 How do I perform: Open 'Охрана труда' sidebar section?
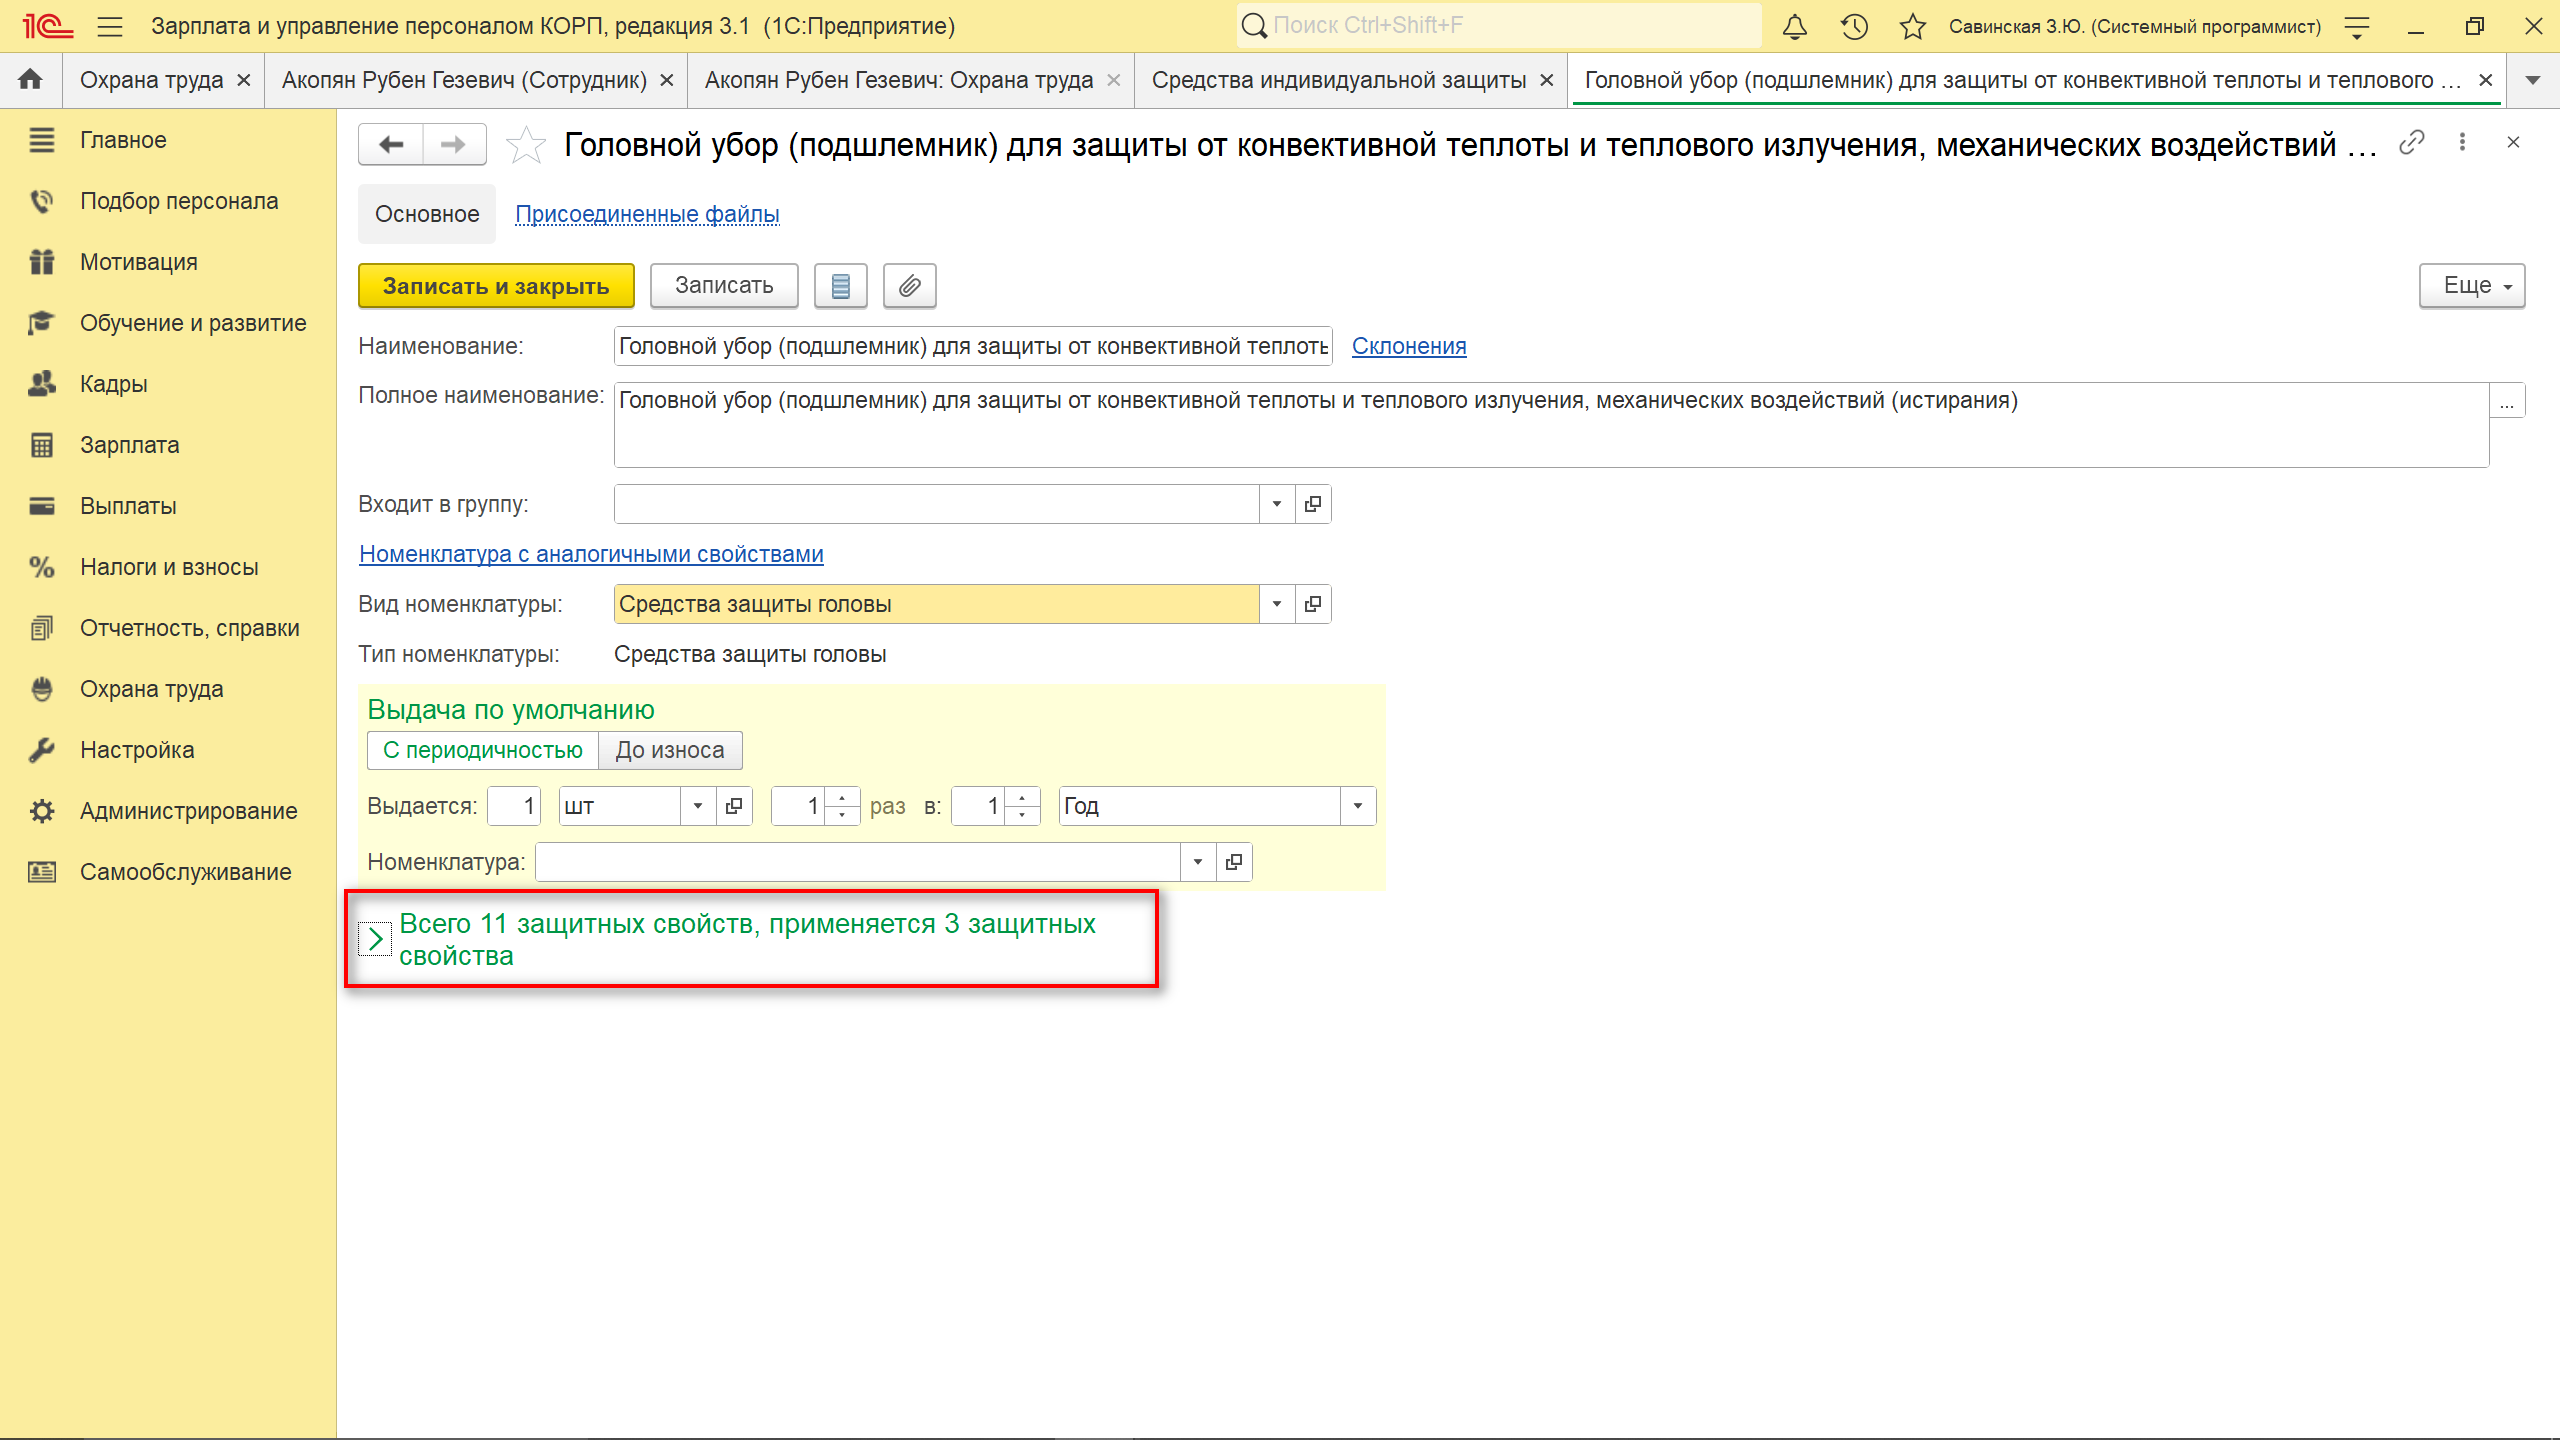[x=151, y=689]
